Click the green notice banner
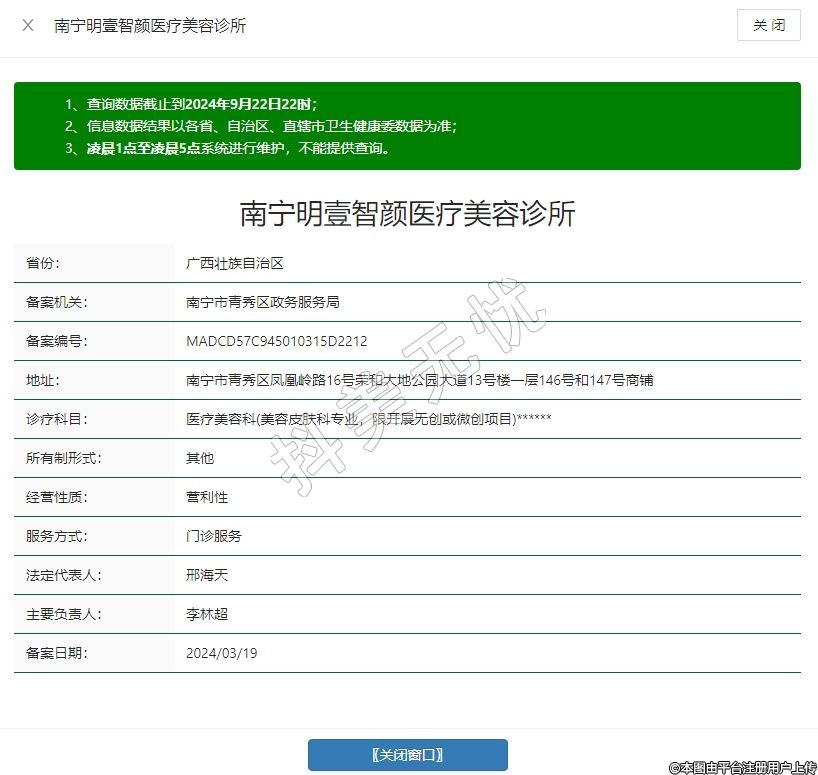818x775 pixels. pyautogui.click(x=407, y=126)
